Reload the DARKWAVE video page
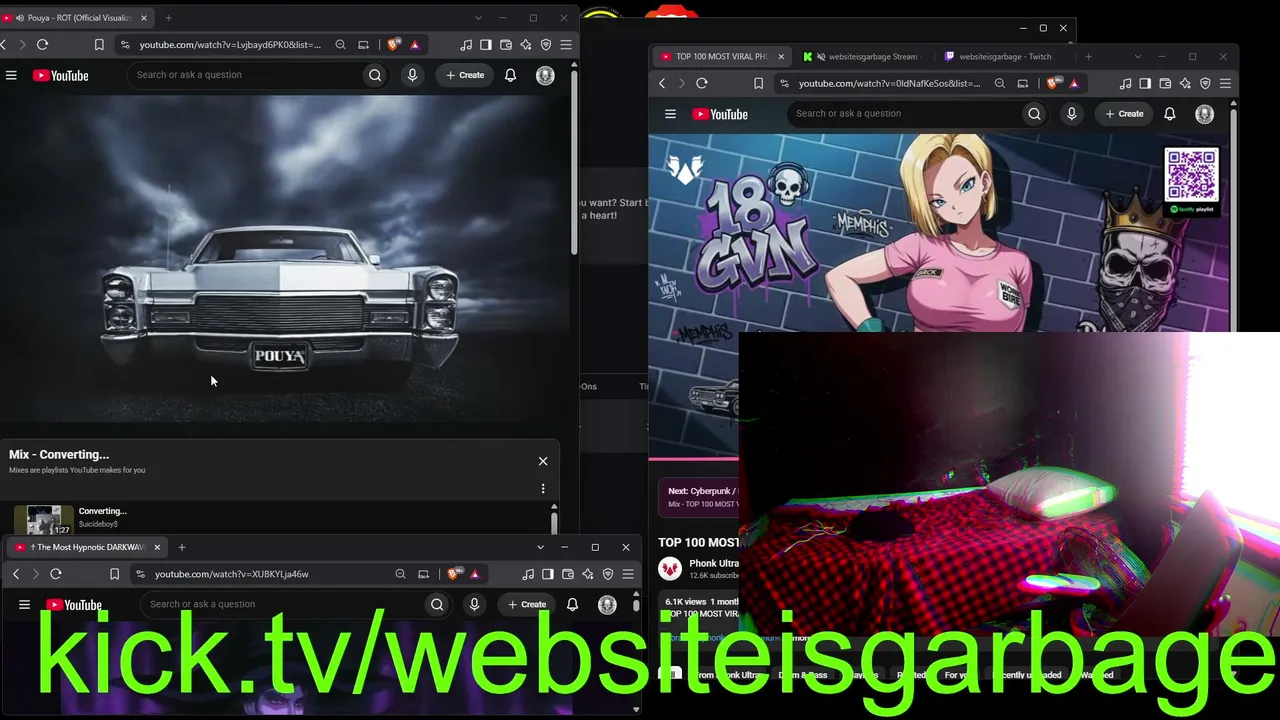Image resolution: width=1280 pixels, height=720 pixels. [x=56, y=574]
